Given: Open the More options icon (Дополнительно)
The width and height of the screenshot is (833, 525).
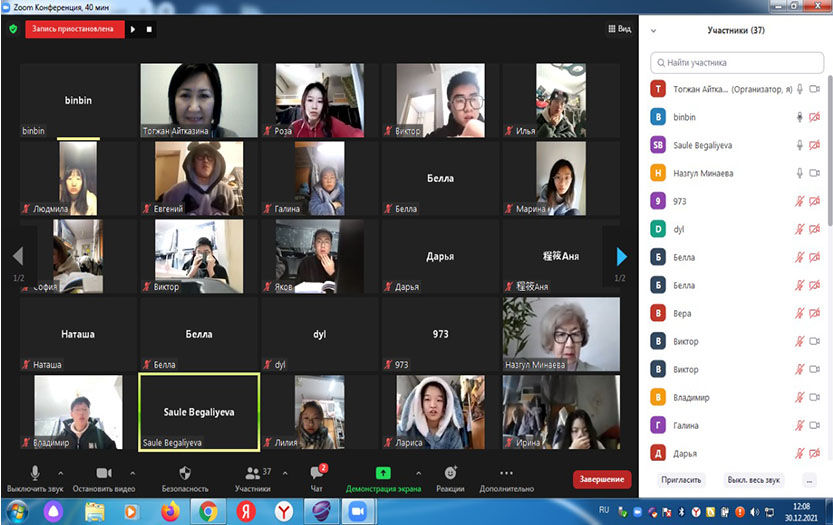Looking at the screenshot, I should click(506, 472).
